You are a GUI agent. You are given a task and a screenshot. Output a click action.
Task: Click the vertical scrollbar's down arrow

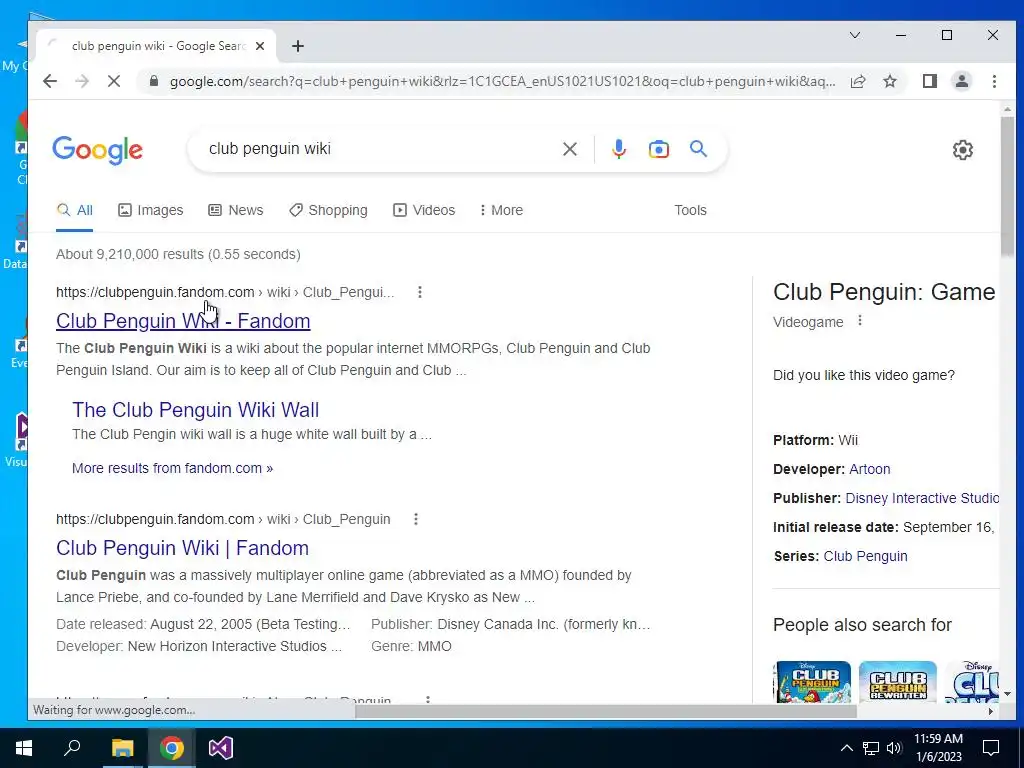click(1008, 694)
